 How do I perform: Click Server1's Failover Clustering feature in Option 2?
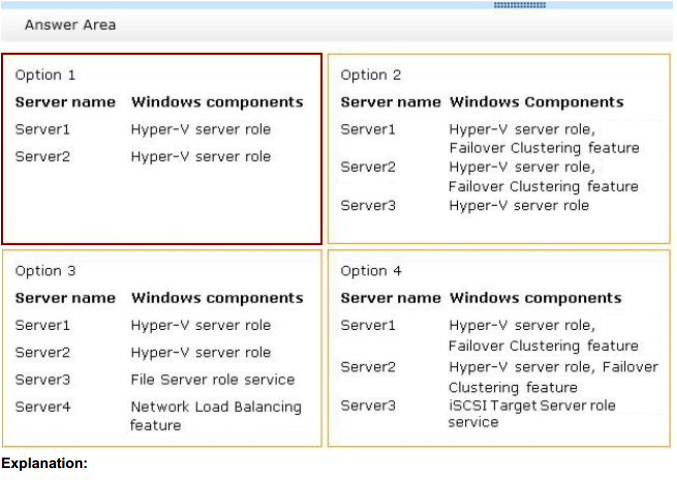[544, 148]
